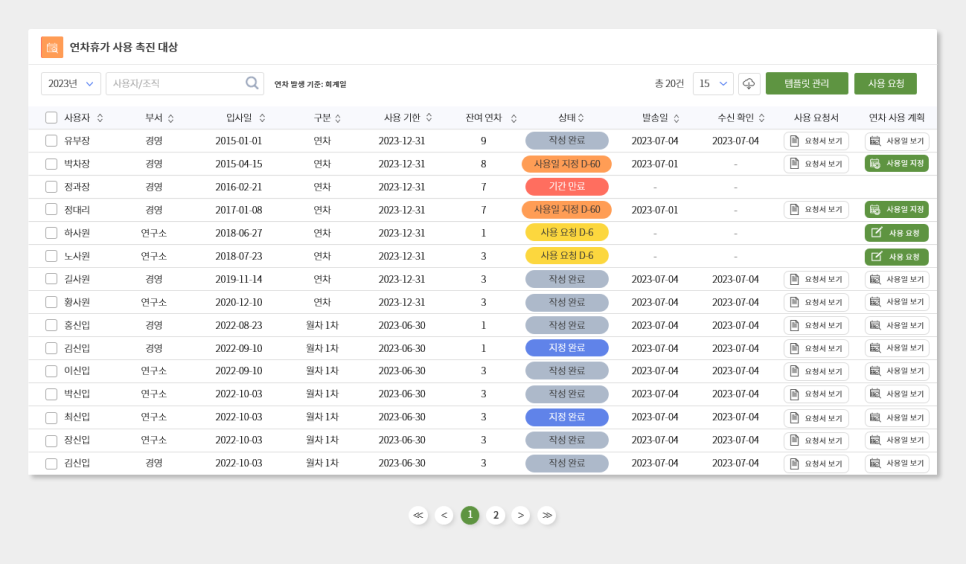The image size is (966, 564).
Task: Sort by 부서 column arrows
Action: (171, 118)
